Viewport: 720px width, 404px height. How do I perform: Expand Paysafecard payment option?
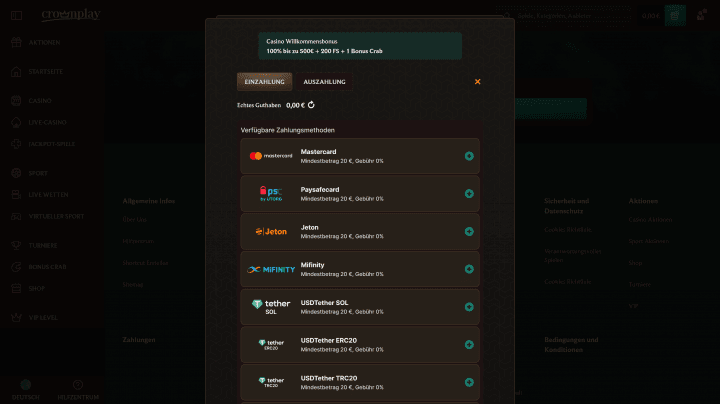pos(469,194)
